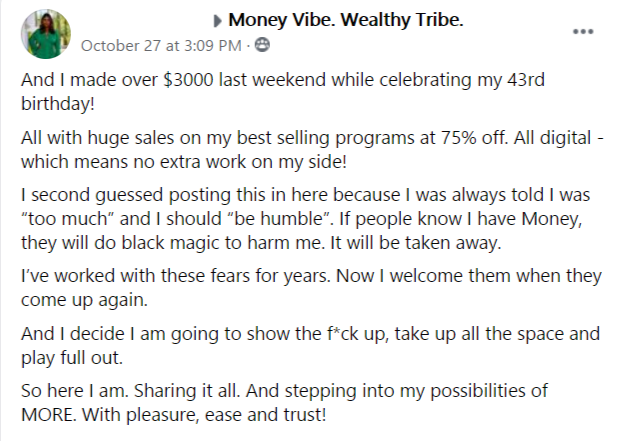Screen dimensions: 623x441
Task: Click the paragraph "I've worked with these fears"
Action: point(311,288)
